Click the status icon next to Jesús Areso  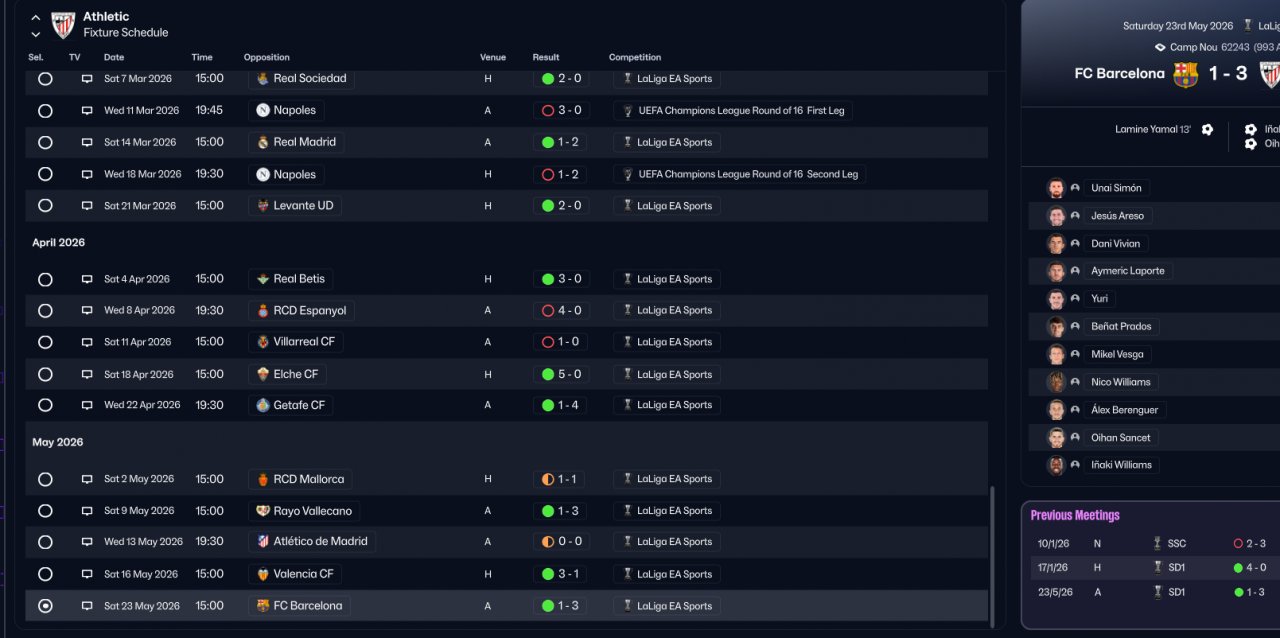coord(1076,216)
